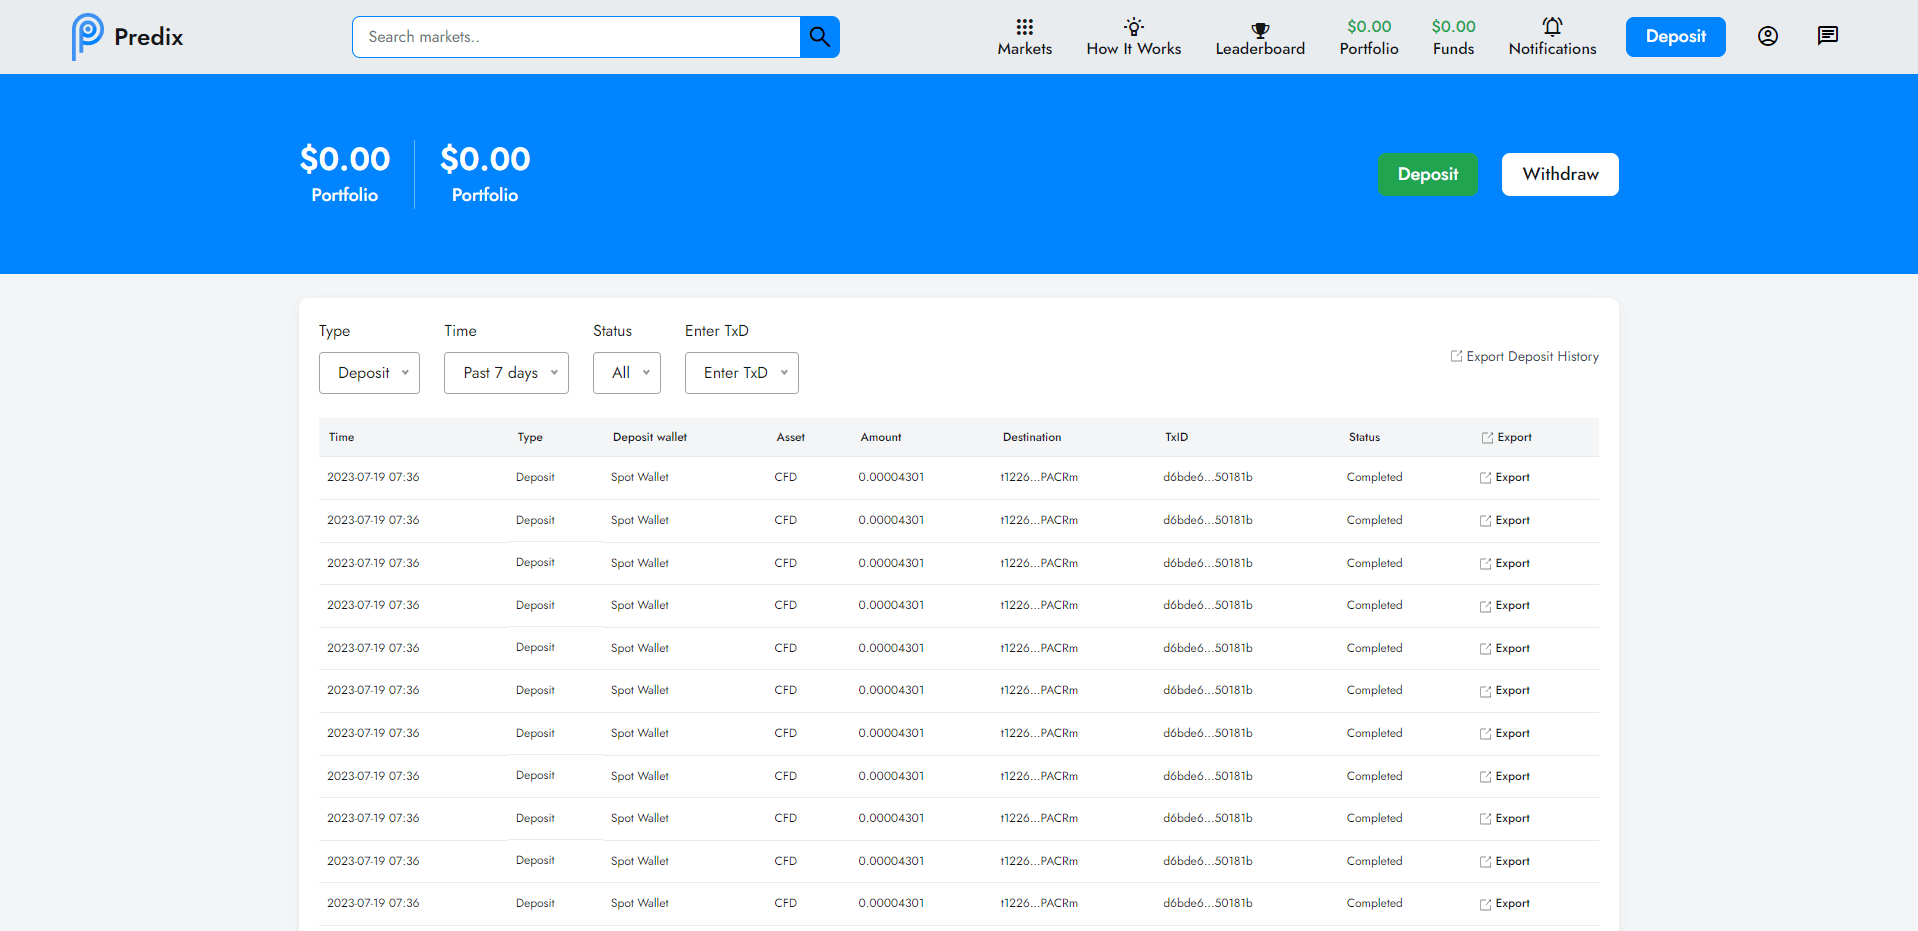This screenshot has height=931, width=1918.
Task: Open the Status All dropdown
Action: pos(627,373)
